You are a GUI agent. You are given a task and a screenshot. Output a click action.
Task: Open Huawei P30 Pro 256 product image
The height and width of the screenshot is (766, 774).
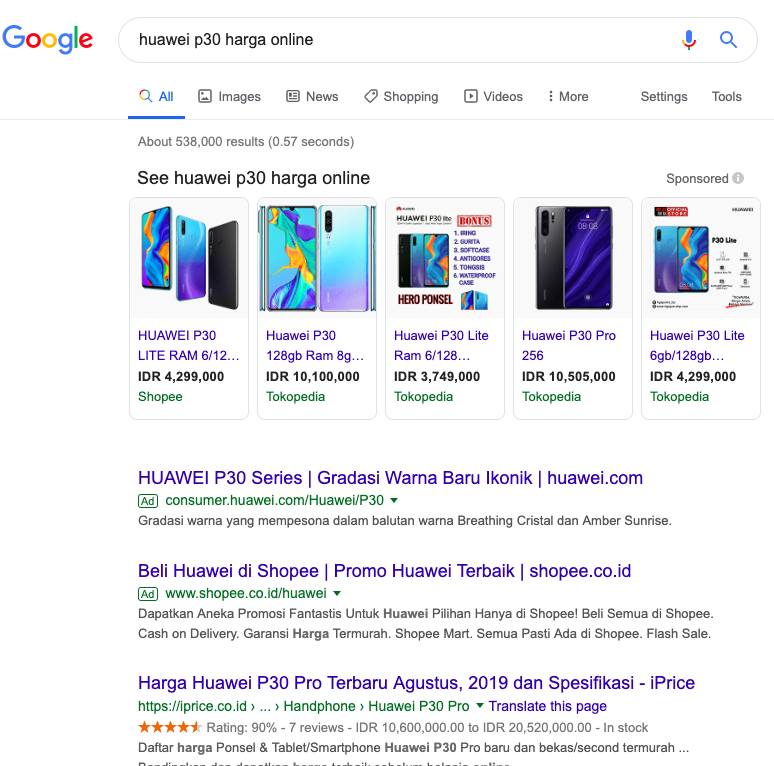[x=573, y=258]
